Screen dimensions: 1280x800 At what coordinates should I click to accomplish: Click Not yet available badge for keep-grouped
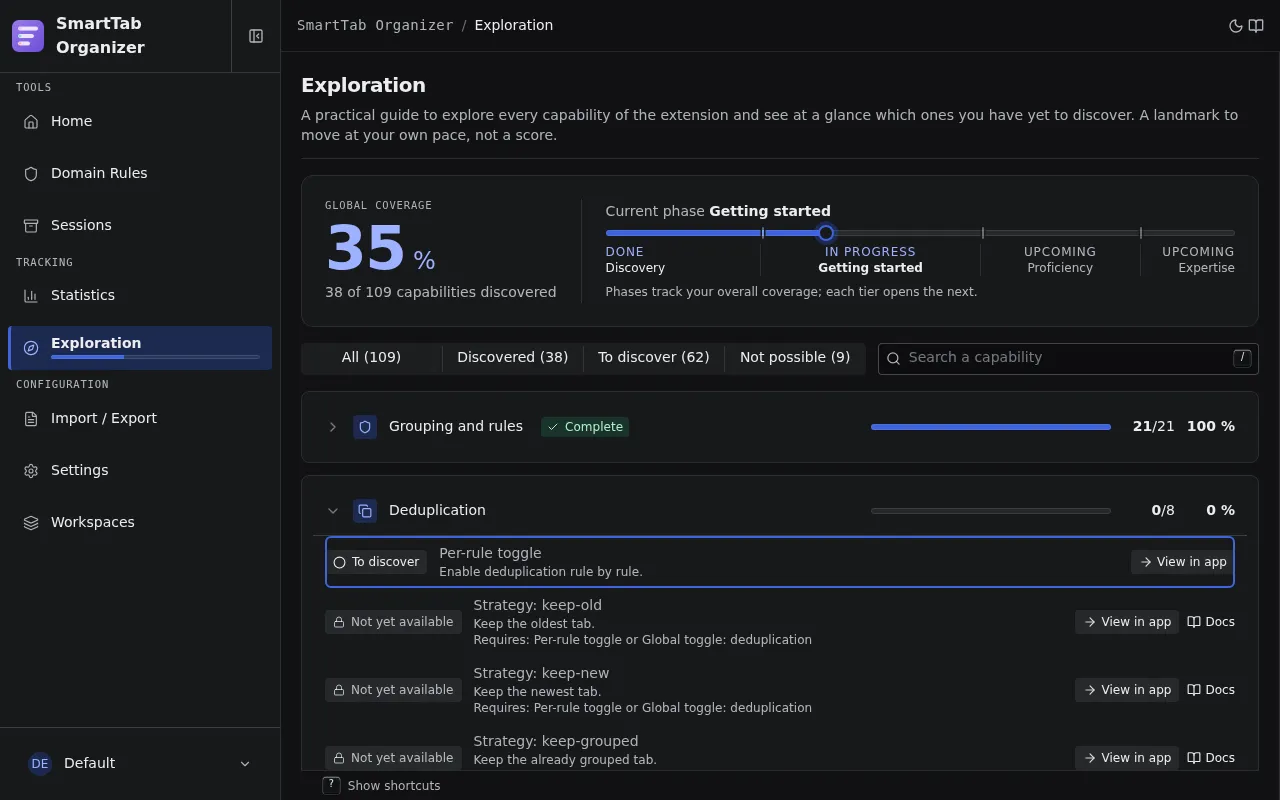tap(393, 758)
